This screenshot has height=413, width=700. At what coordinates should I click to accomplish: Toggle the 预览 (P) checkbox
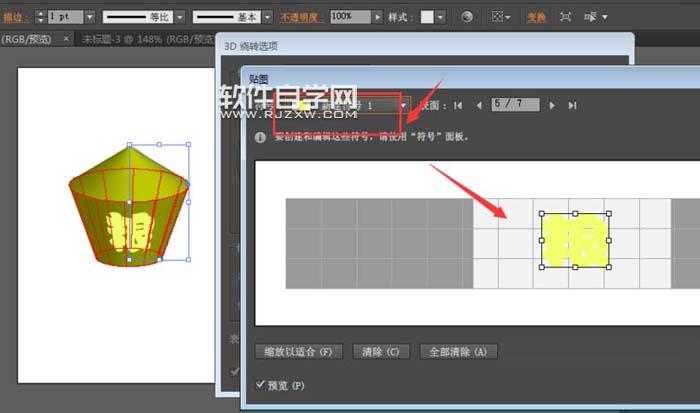tap(260, 385)
